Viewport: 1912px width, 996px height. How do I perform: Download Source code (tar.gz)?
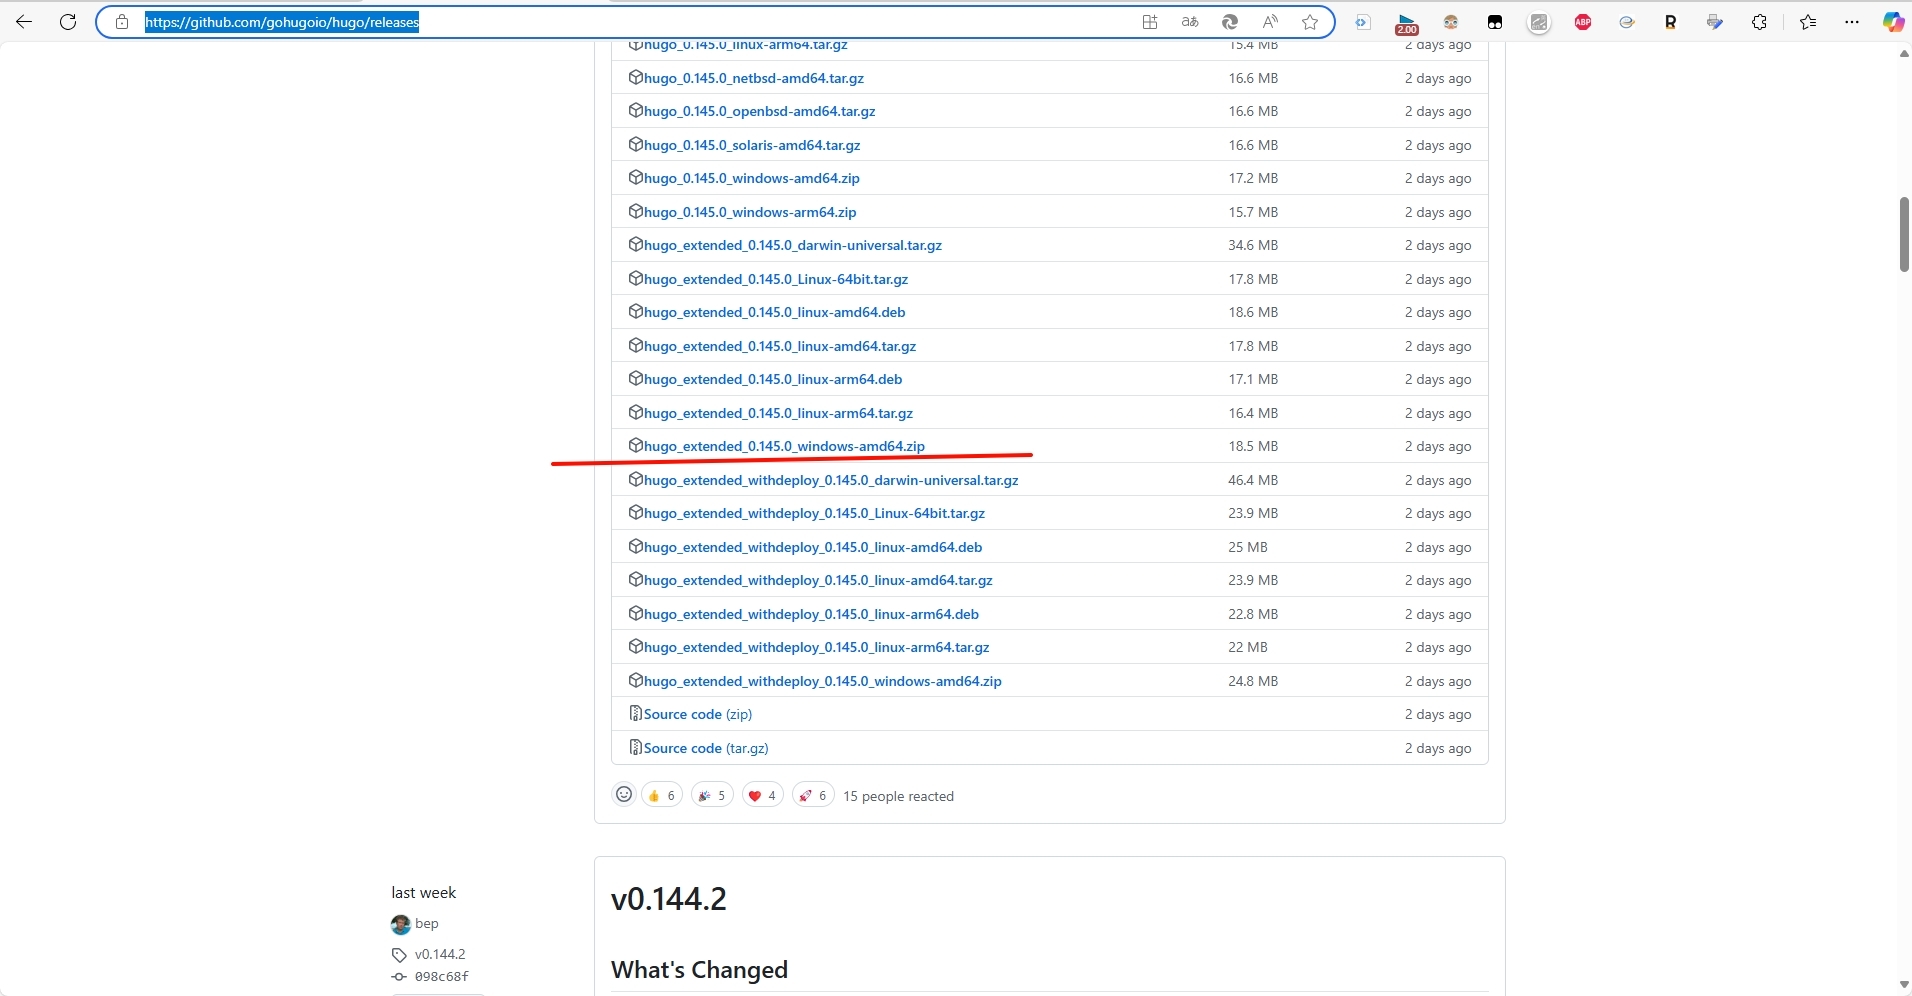[x=706, y=748]
